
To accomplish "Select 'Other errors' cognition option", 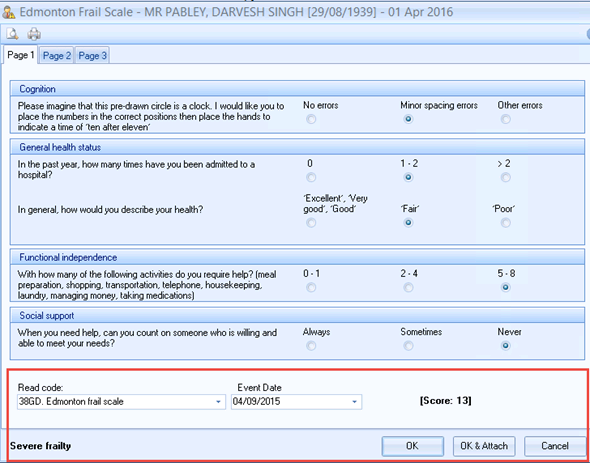I will (x=505, y=119).
